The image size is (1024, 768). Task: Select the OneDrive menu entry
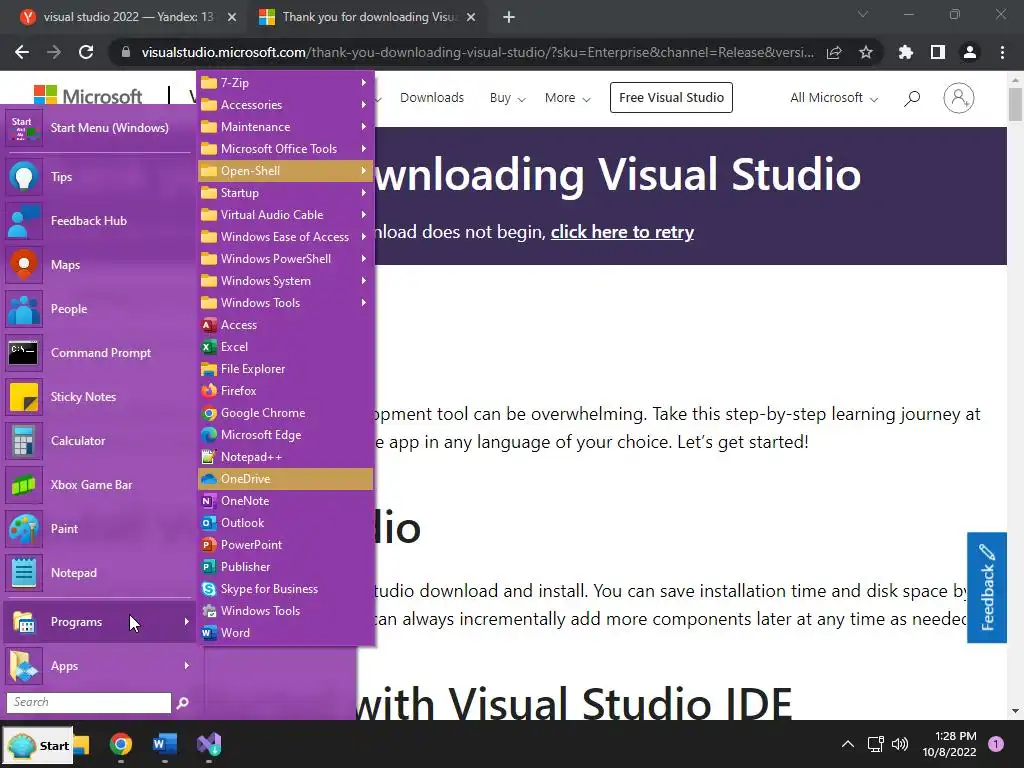[x=285, y=479]
